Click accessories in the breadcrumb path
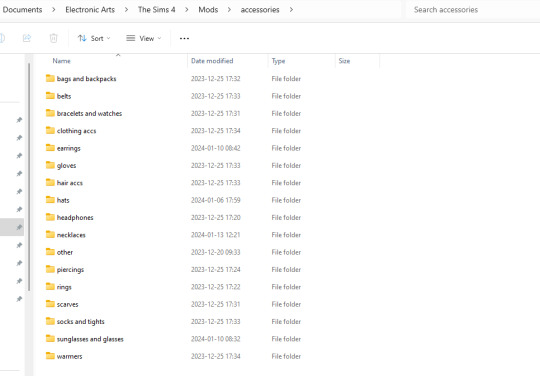 [260, 10]
